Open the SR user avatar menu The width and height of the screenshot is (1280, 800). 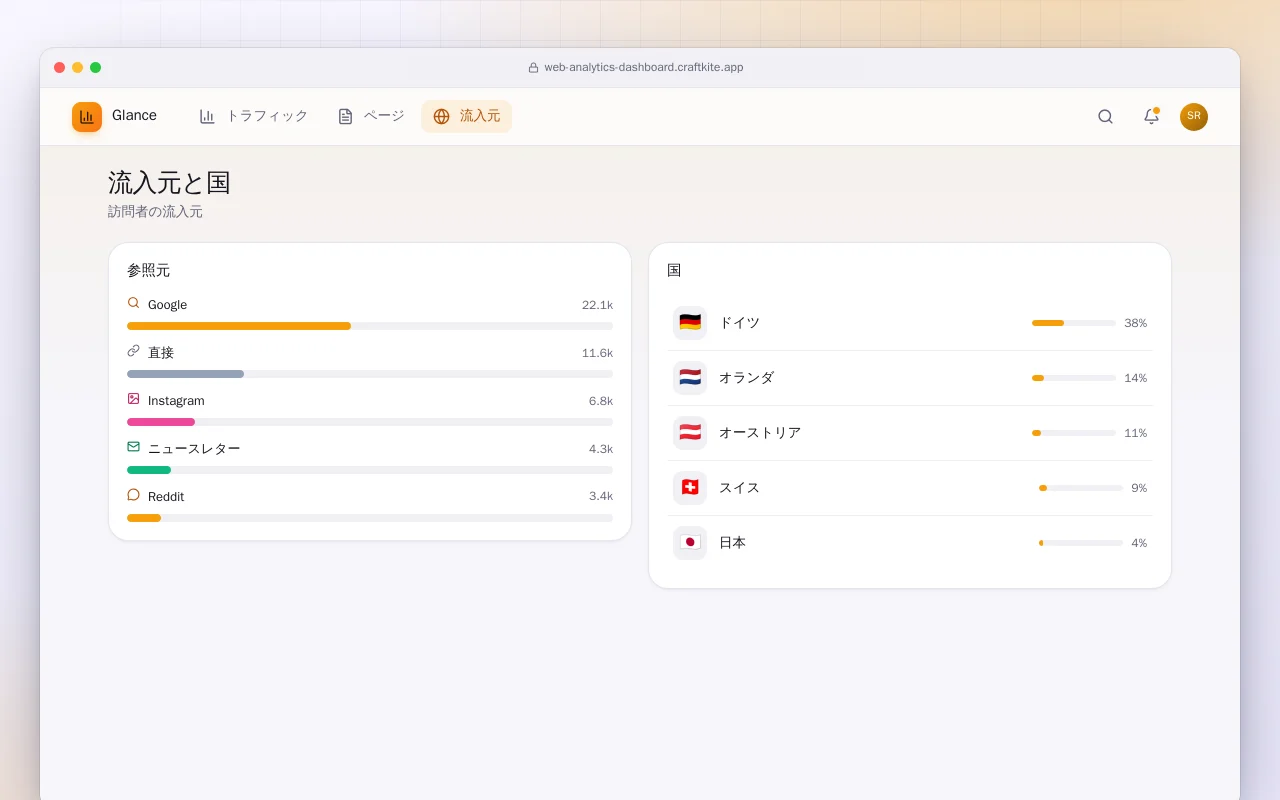point(1194,117)
